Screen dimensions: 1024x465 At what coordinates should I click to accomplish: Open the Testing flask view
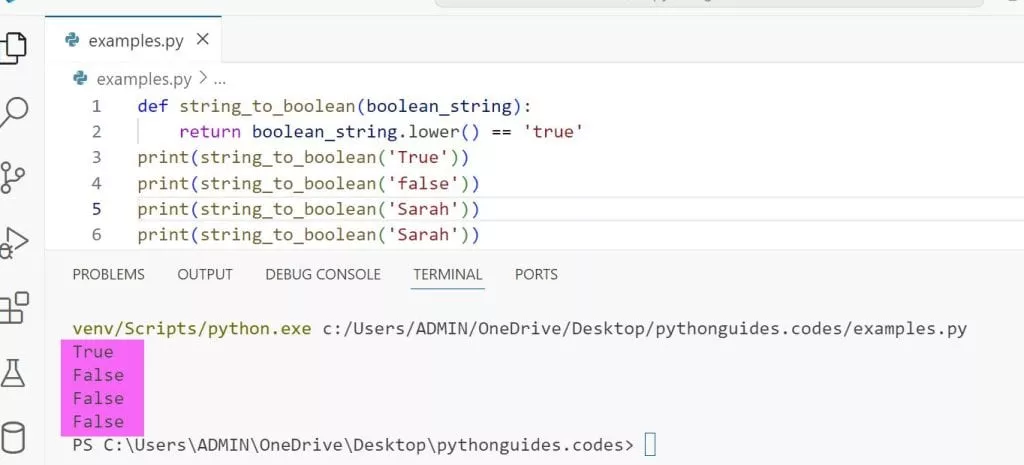coord(14,374)
